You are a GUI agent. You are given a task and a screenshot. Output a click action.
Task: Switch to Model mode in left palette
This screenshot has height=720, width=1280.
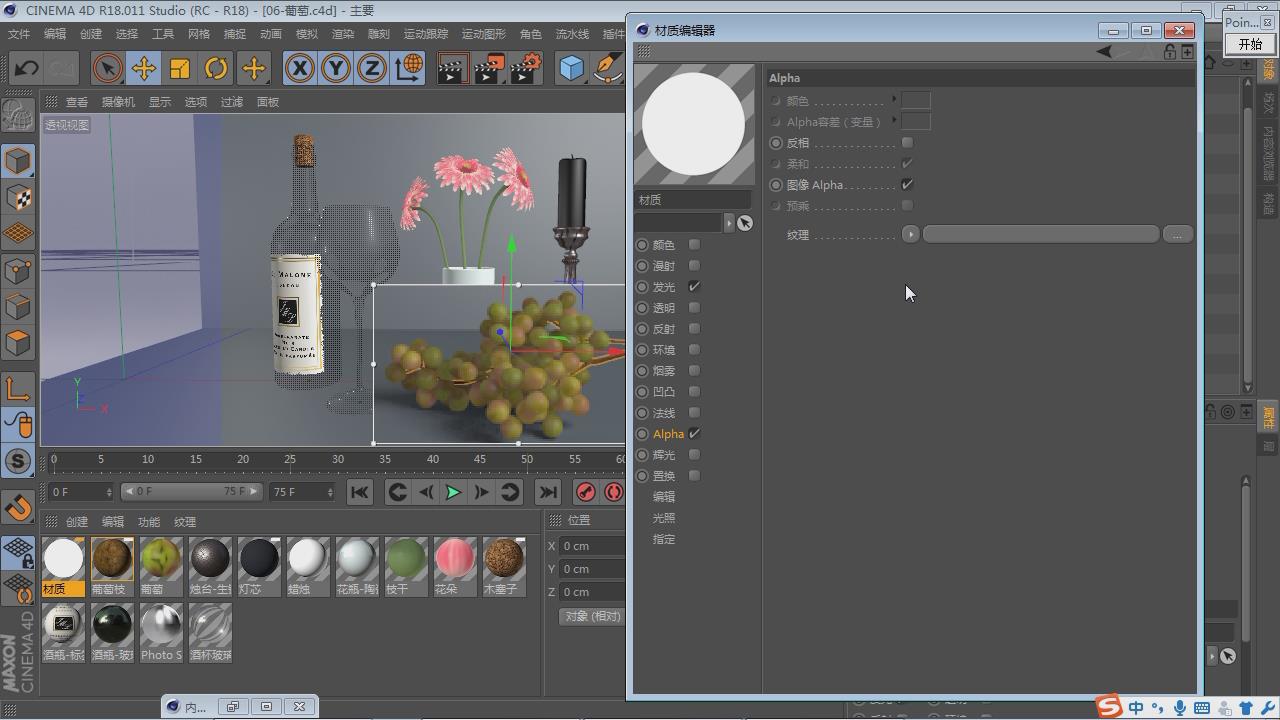point(18,161)
